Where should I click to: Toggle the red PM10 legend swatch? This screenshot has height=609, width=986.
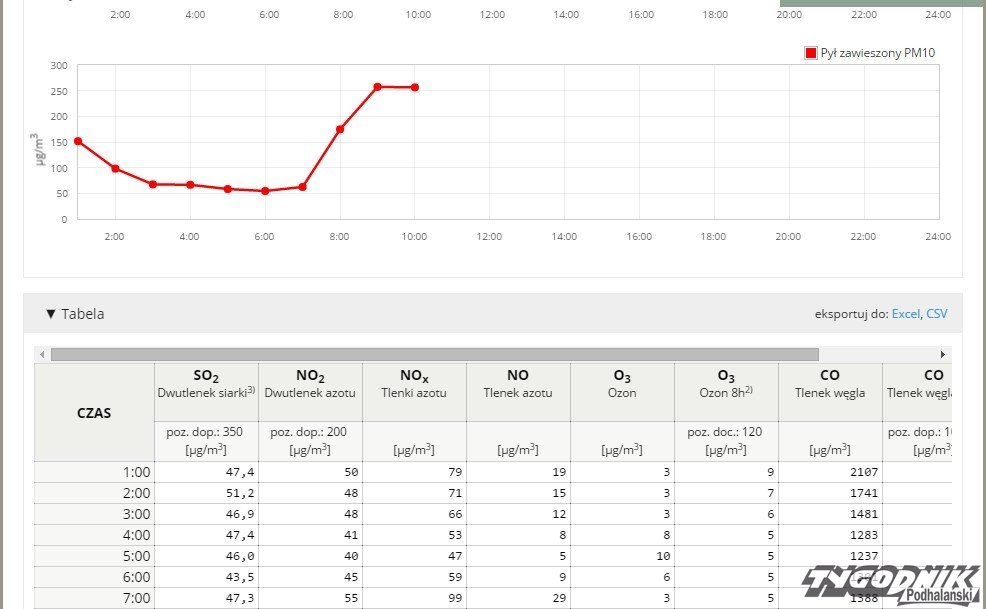coord(811,53)
